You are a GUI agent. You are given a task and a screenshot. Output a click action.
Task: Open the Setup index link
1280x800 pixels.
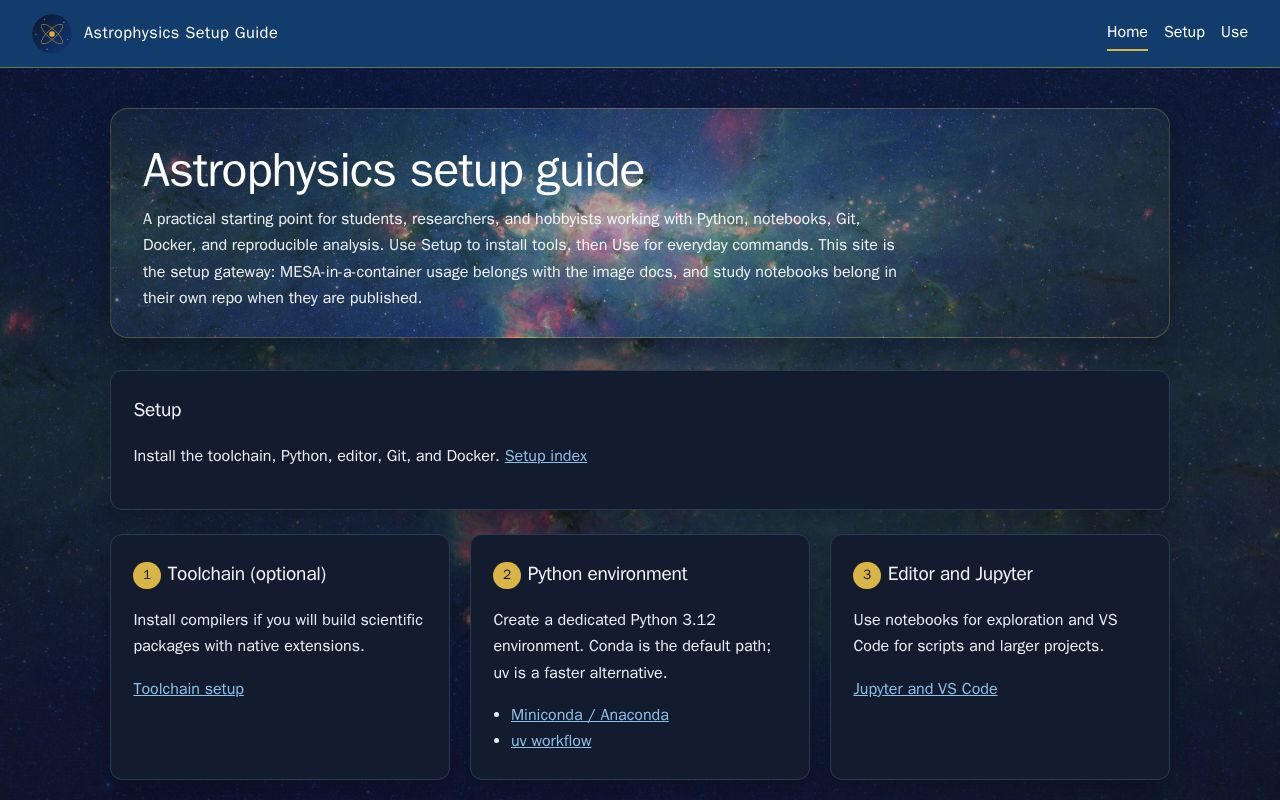pyautogui.click(x=546, y=456)
